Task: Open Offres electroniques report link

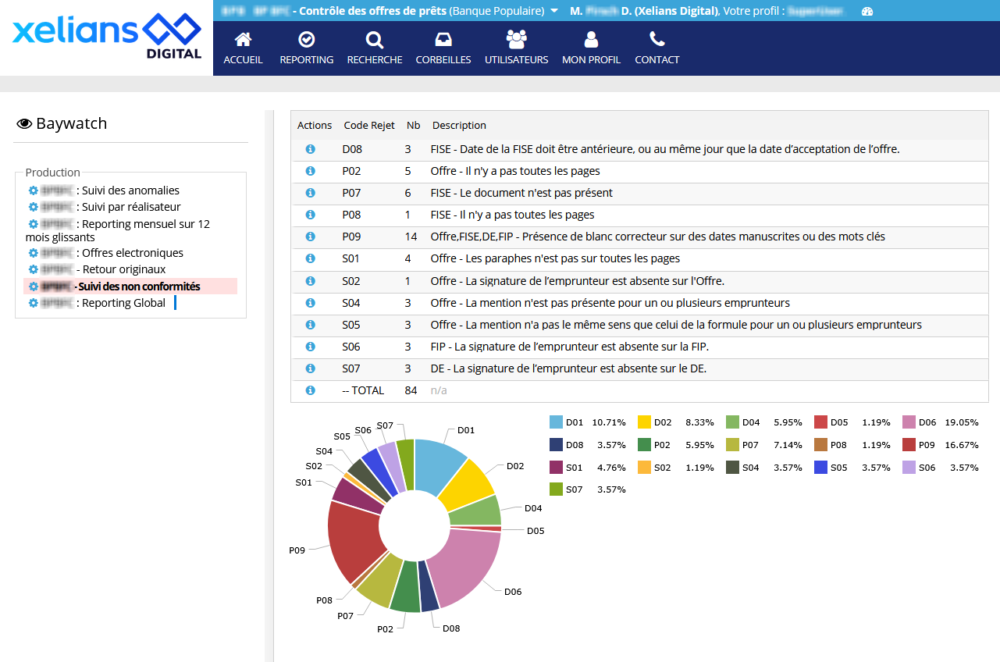Action: coord(129,253)
